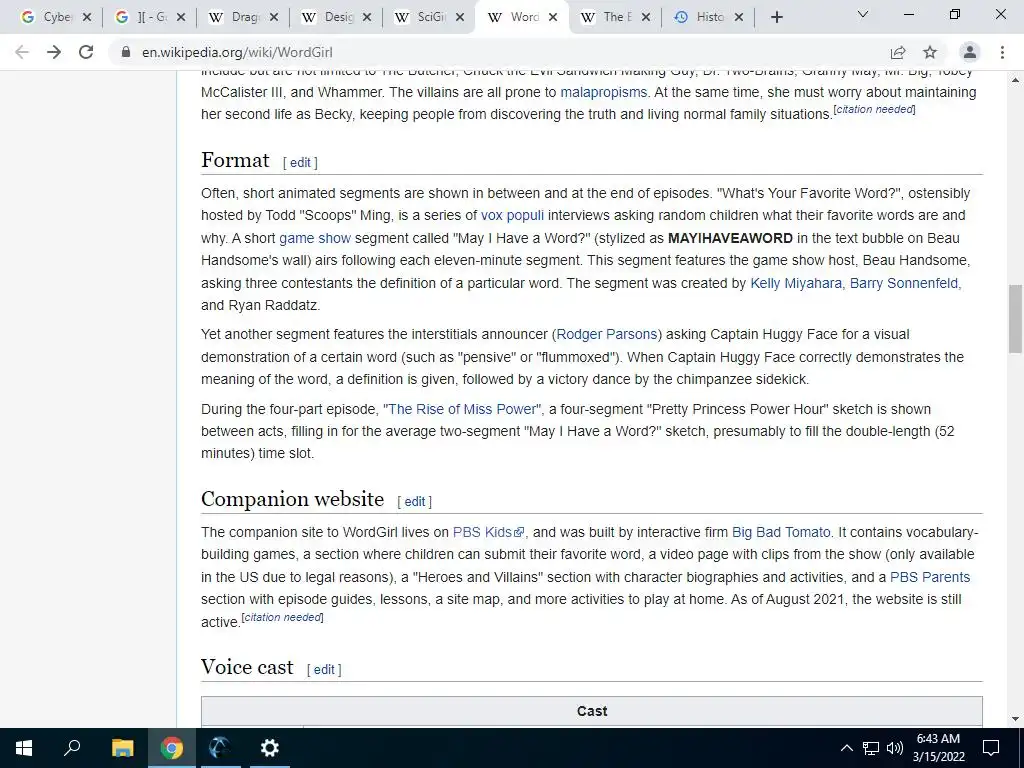
Task: Open File Explorer from taskbar
Action: coord(122,748)
